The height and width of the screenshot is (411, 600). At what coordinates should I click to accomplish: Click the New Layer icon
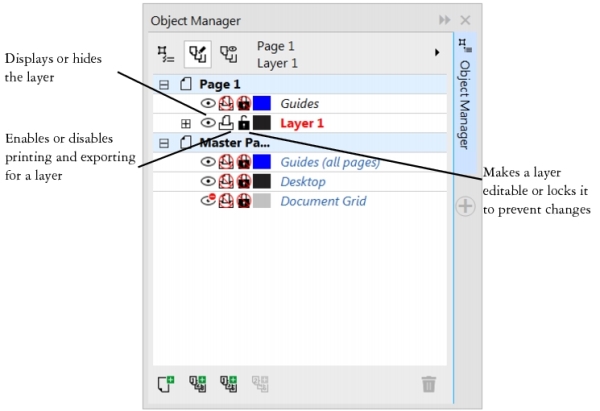pyautogui.click(x=166, y=383)
